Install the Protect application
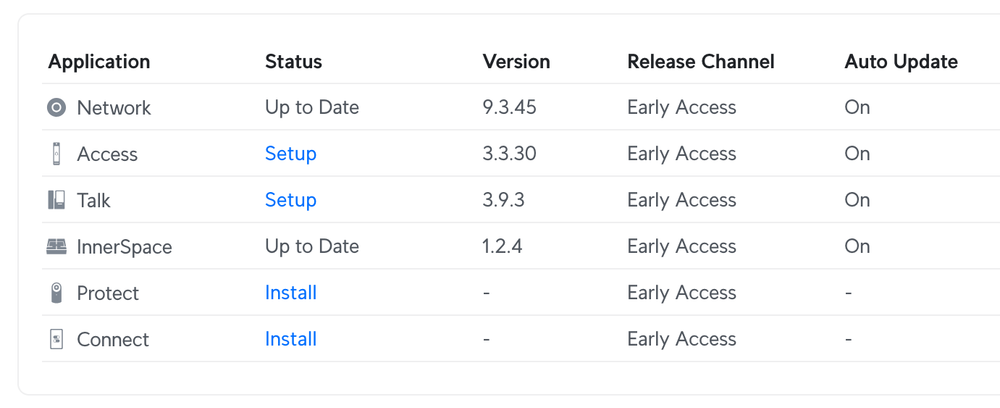 point(290,293)
